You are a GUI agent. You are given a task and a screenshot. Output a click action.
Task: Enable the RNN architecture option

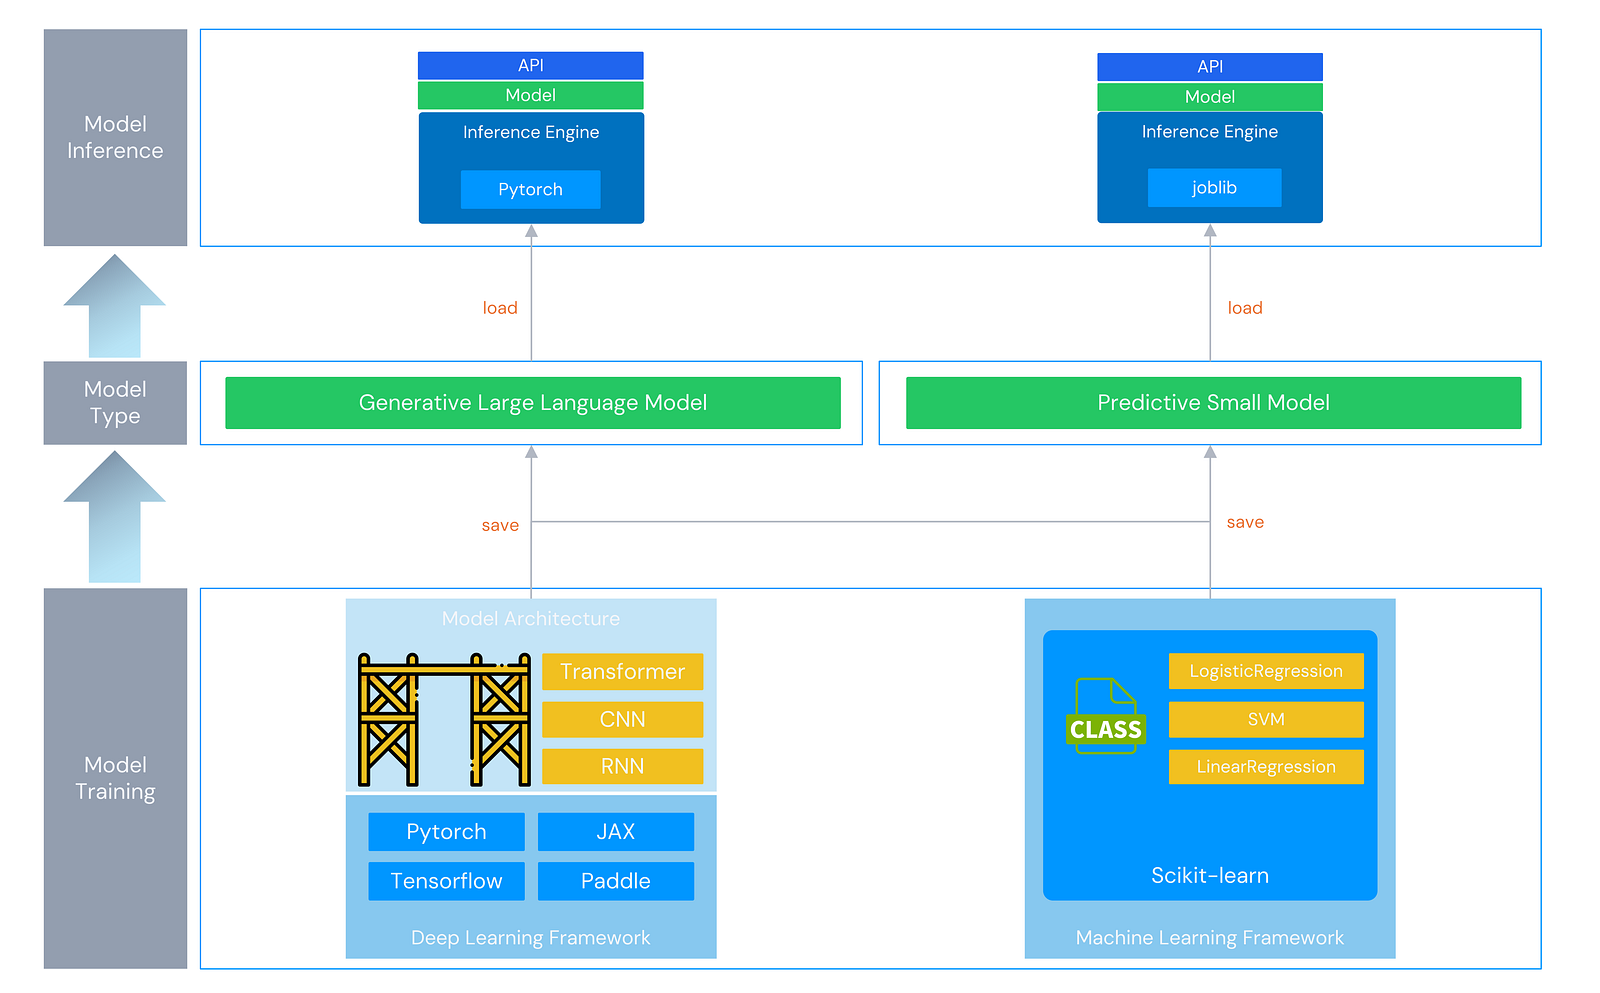[x=622, y=766]
